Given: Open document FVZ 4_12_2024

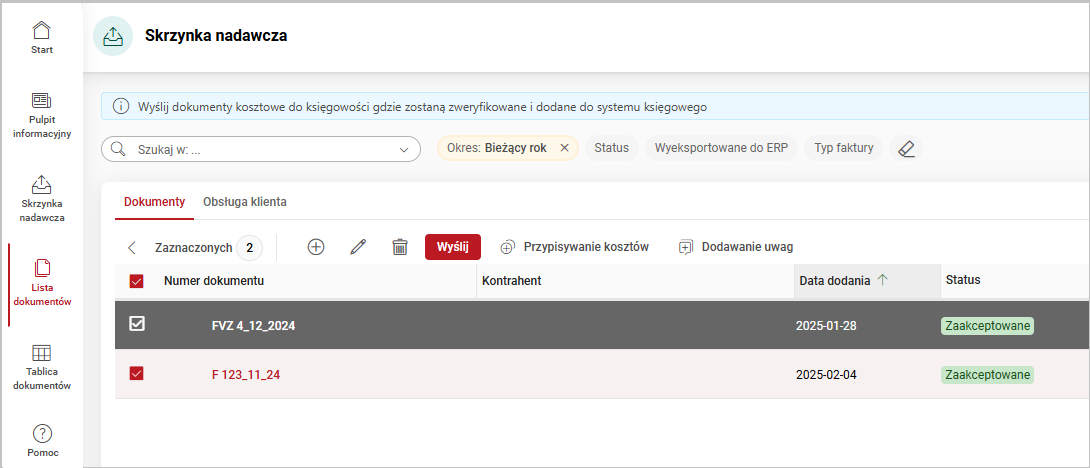Looking at the screenshot, I should tap(254, 325).
